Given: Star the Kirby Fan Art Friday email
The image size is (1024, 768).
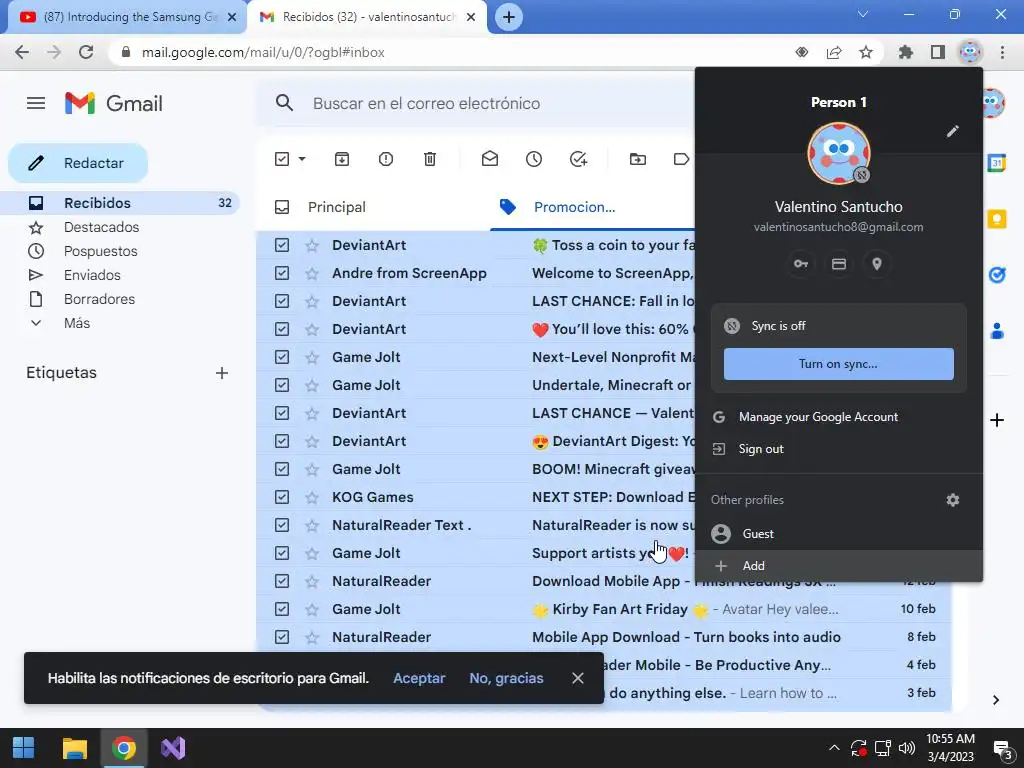Looking at the screenshot, I should [312, 609].
